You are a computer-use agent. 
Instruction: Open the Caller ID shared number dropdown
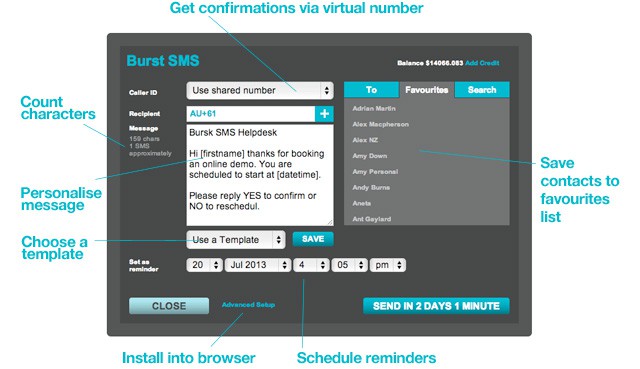[260, 90]
